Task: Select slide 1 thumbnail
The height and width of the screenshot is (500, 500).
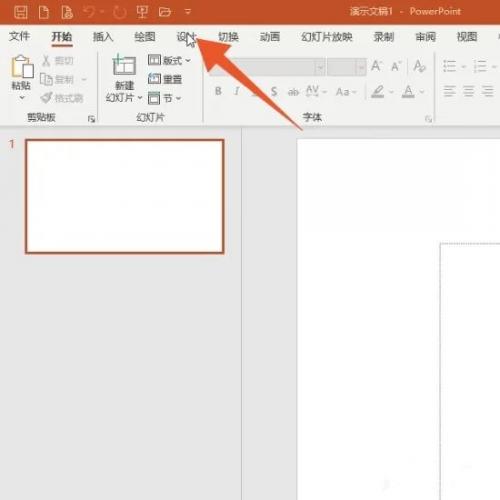Action: click(124, 197)
